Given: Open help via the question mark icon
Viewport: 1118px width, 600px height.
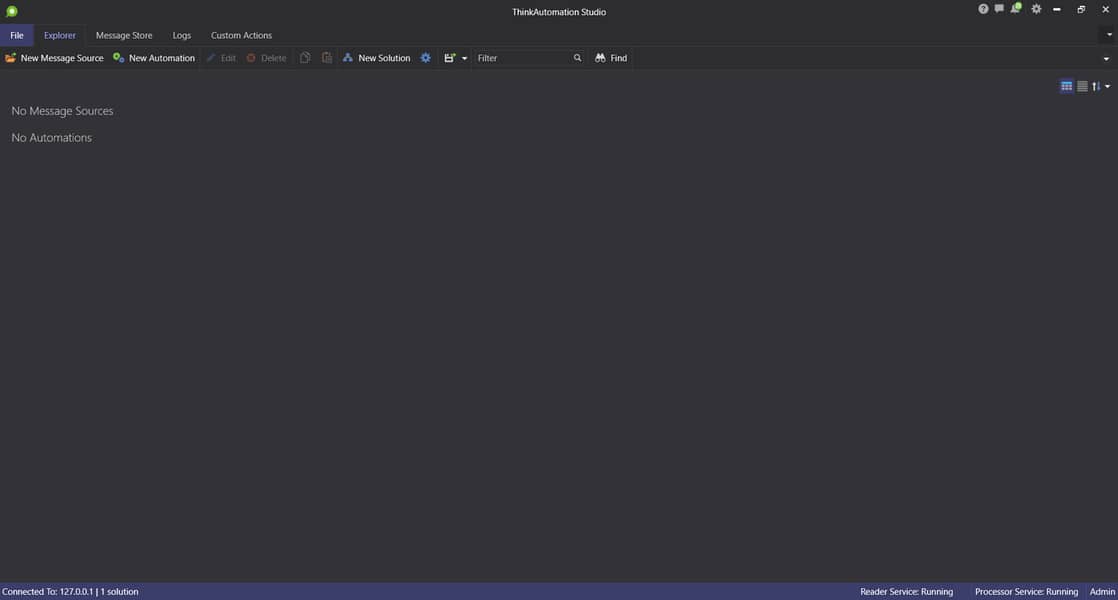Looking at the screenshot, I should point(983,9).
